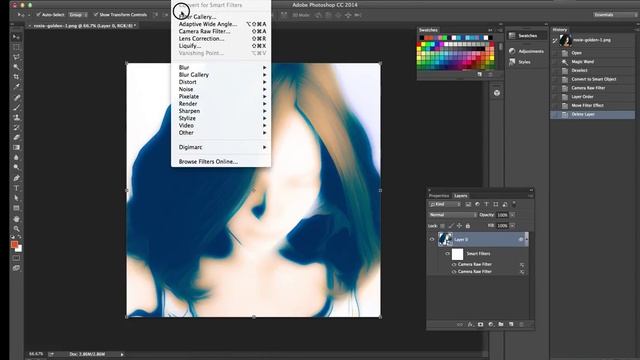Click the add layer style fx icon

[470, 324]
